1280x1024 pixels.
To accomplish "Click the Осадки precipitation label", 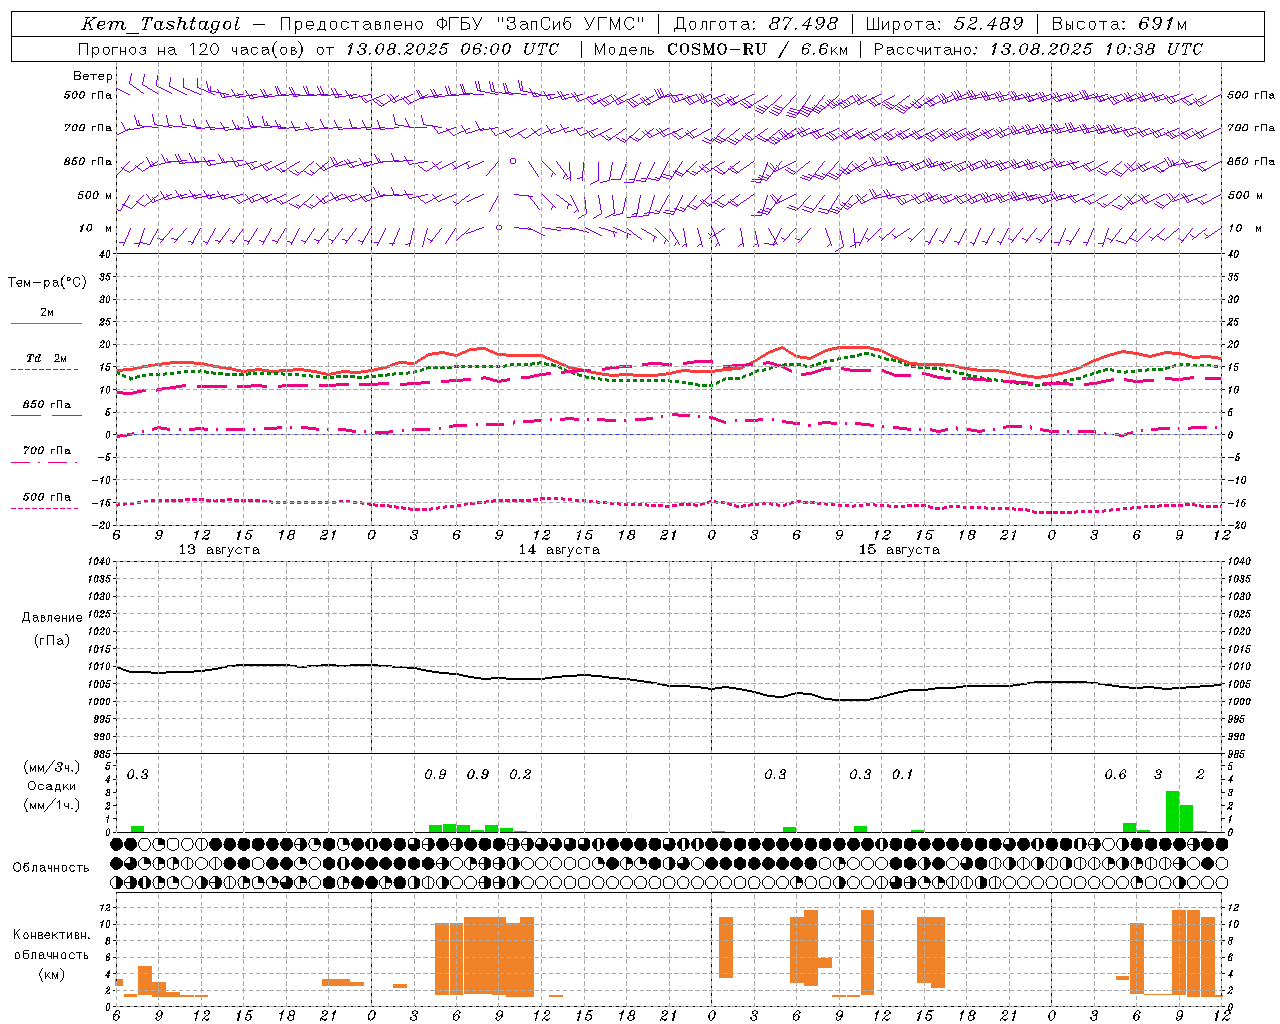I will tap(52, 786).
